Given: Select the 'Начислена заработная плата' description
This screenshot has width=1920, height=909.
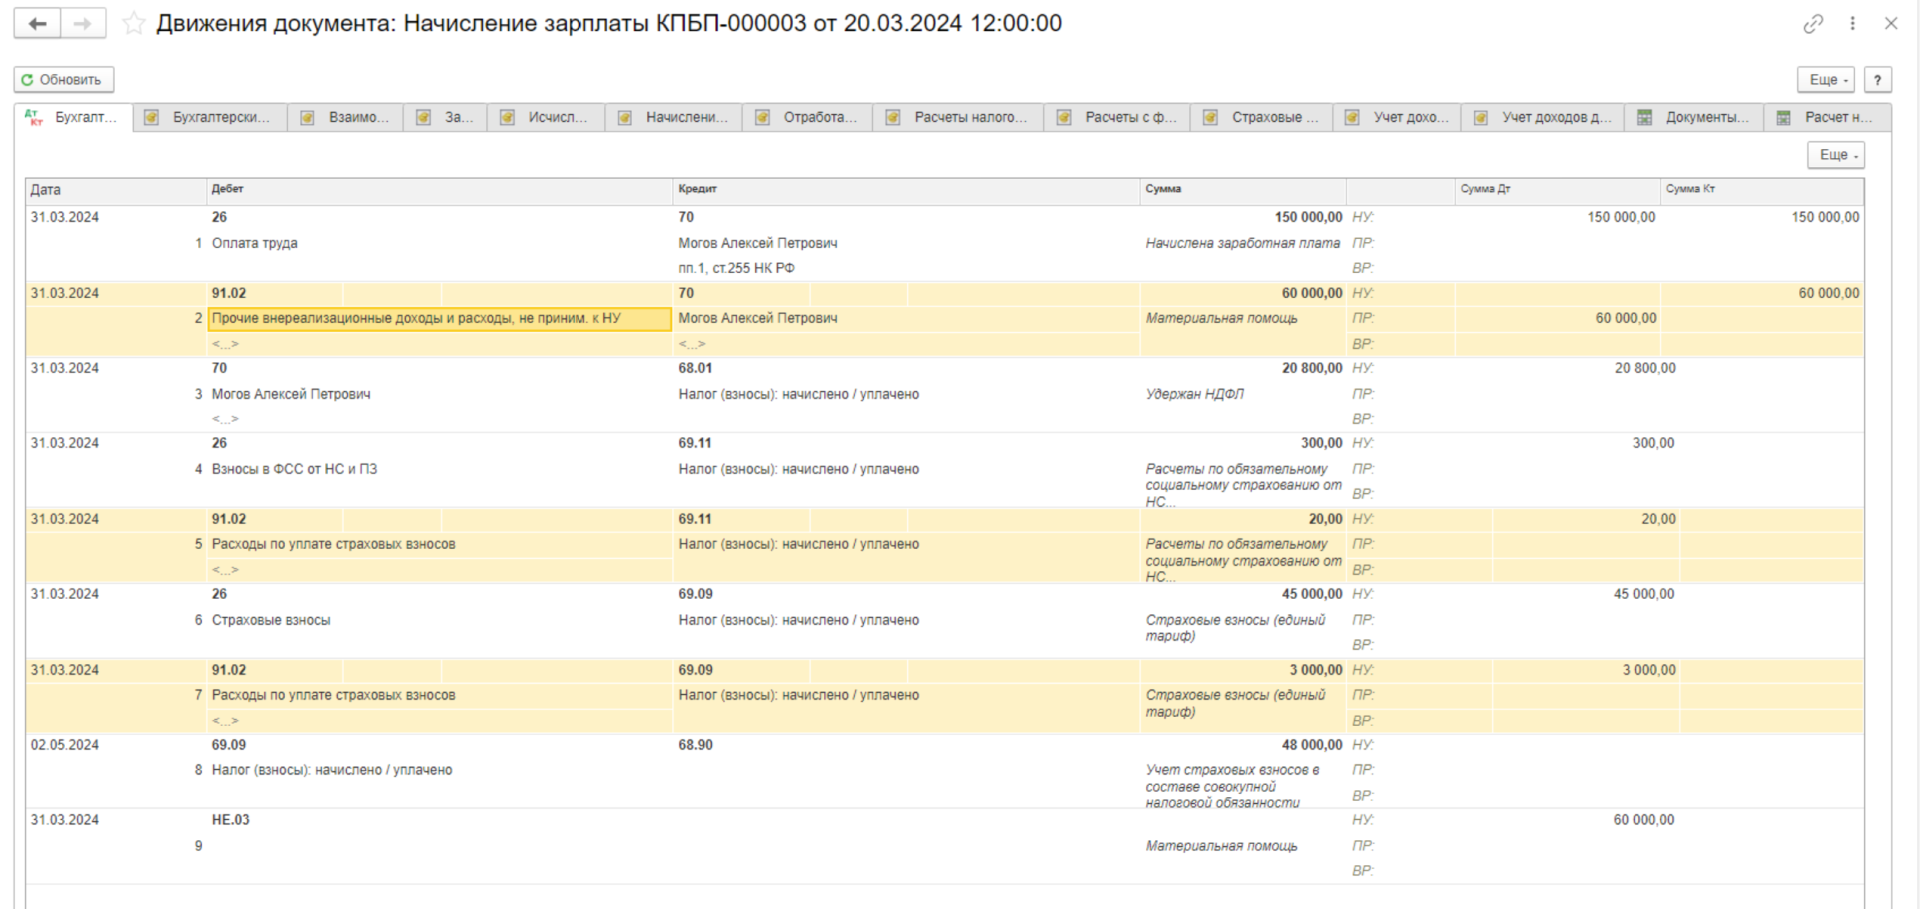Looking at the screenshot, I should tap(1243, 243).
